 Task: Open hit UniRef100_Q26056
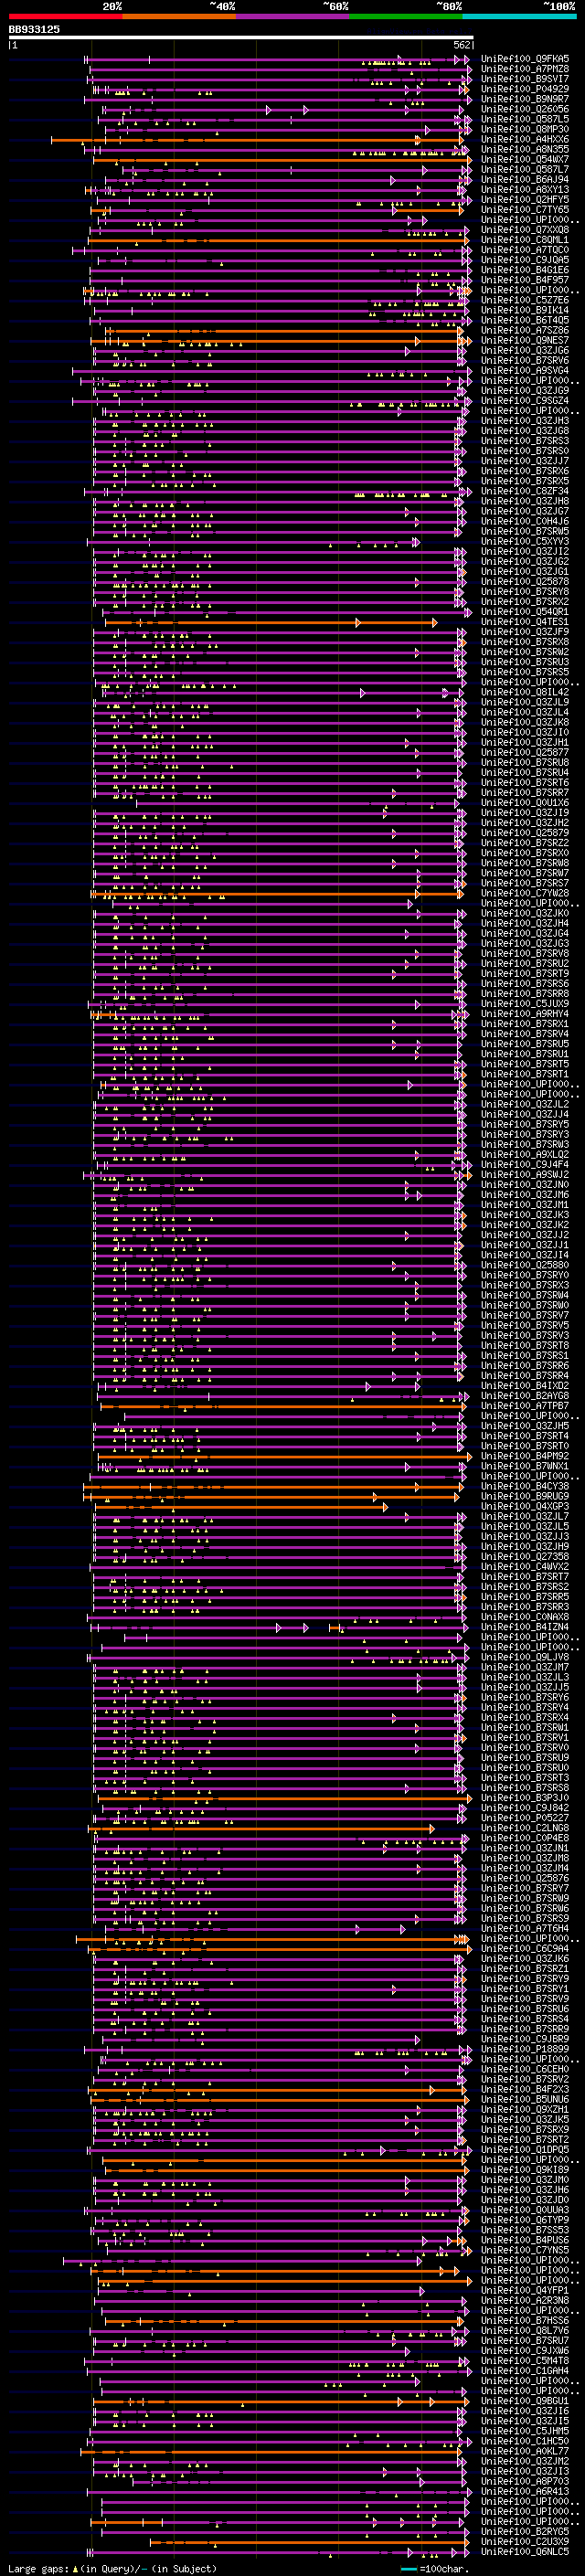tap(525, 109)
